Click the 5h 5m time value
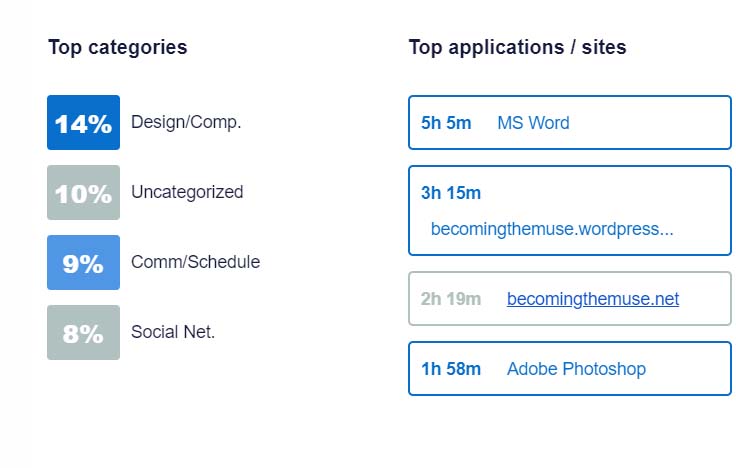This screenshot has height=468, width=736. [446, 123]
